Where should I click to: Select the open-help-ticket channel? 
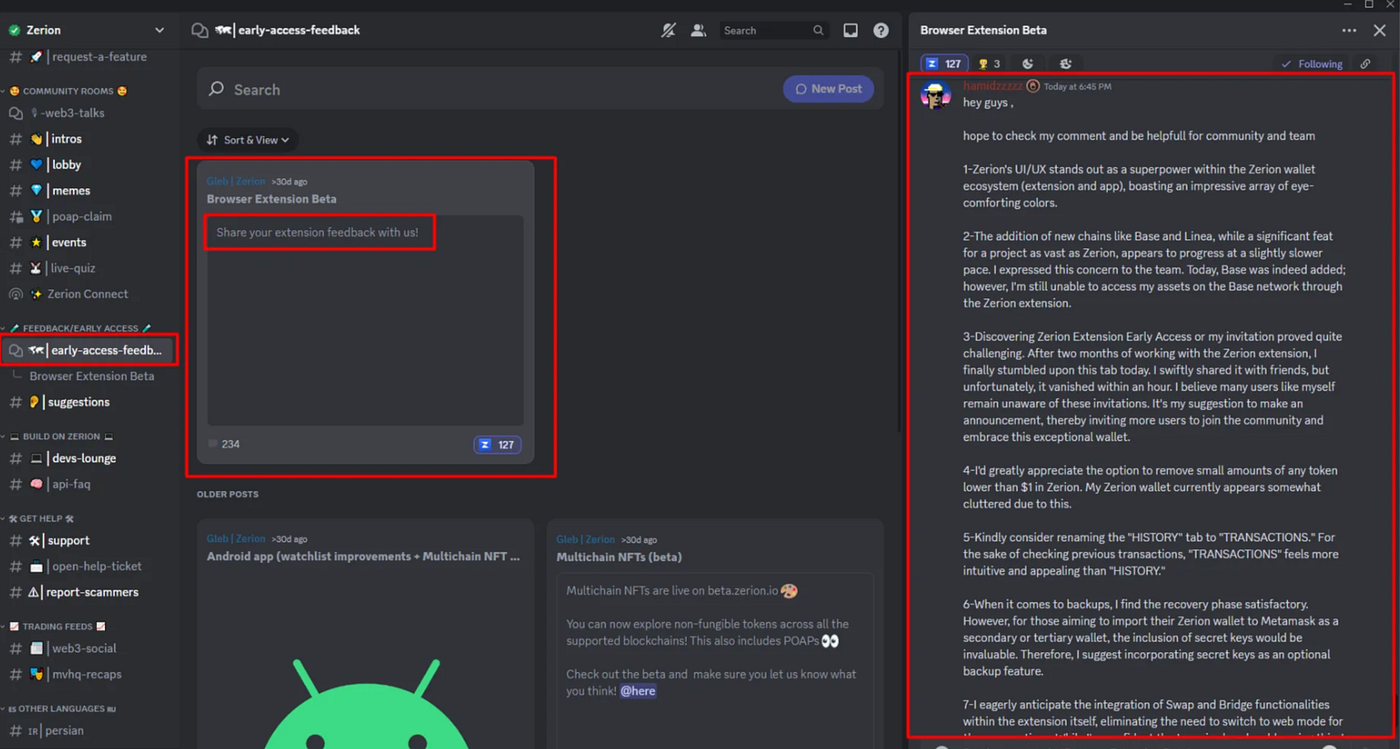[x=89, y=567]
